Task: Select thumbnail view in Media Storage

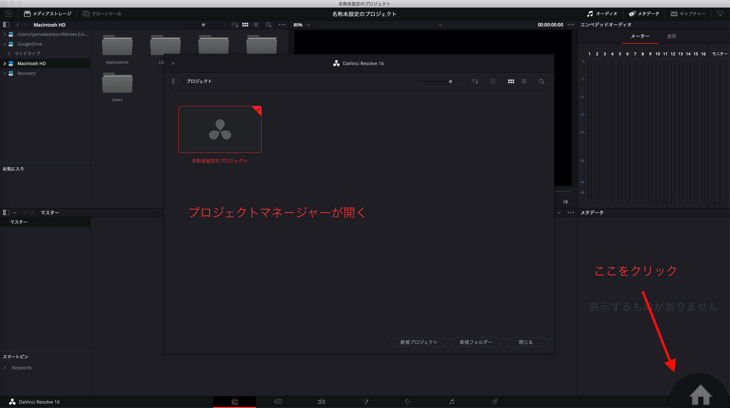Action: [x=245, y=25]
